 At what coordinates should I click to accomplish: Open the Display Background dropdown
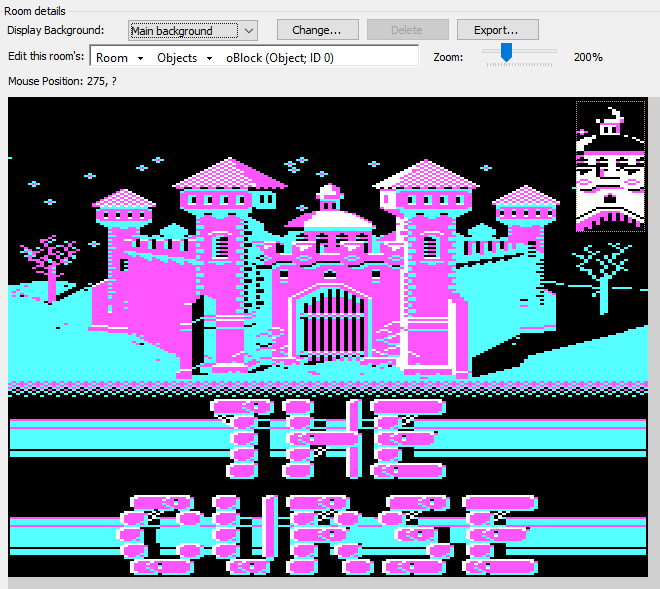pyautogui.click(x=193, y=31)
